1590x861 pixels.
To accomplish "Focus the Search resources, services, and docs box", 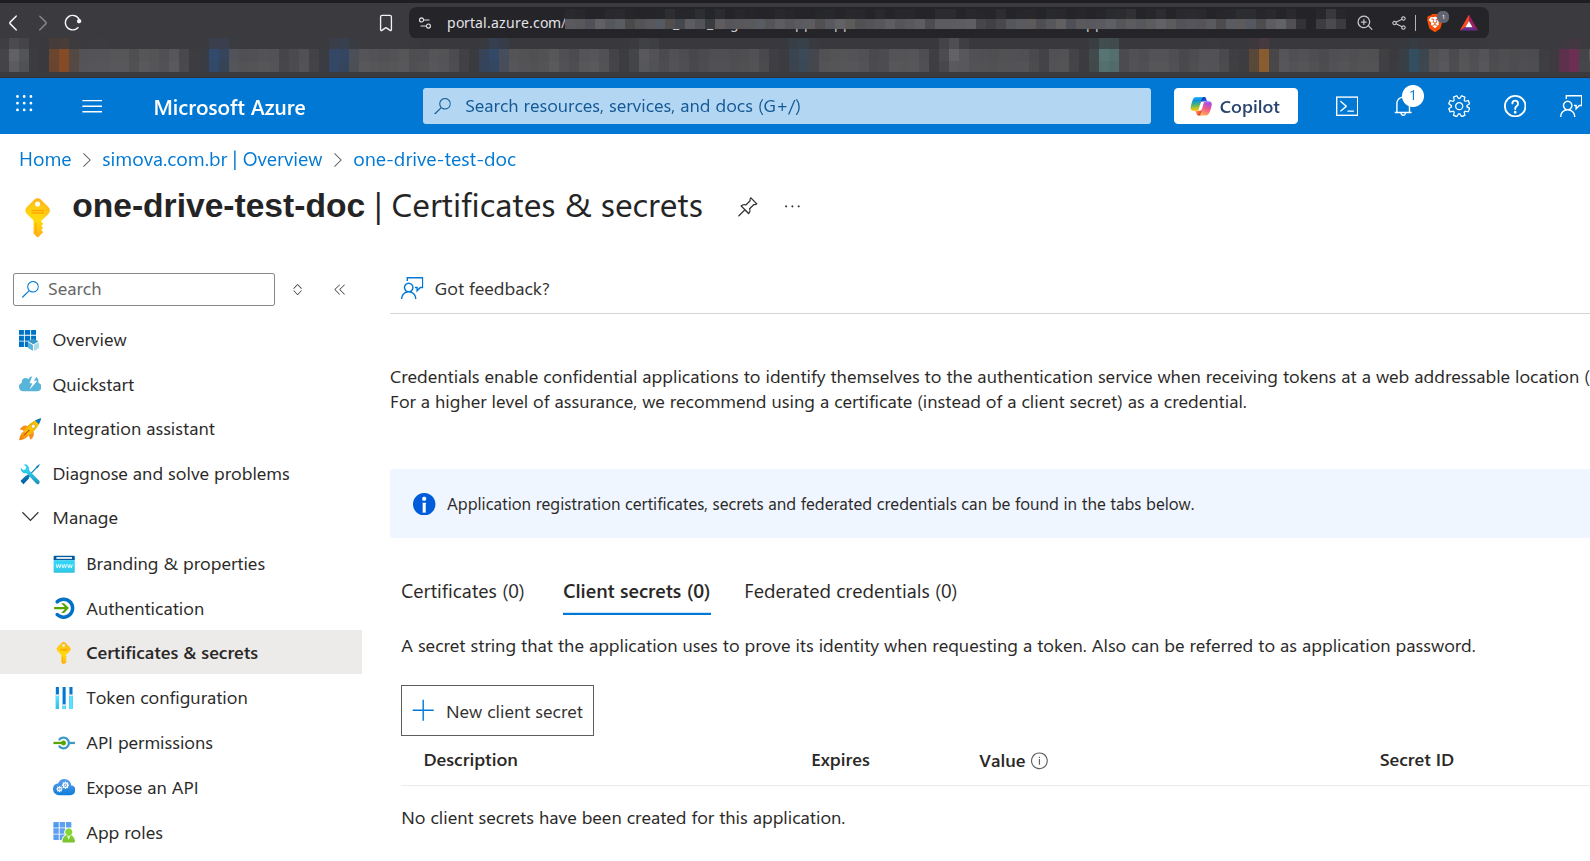I will (x=786, y=106).
